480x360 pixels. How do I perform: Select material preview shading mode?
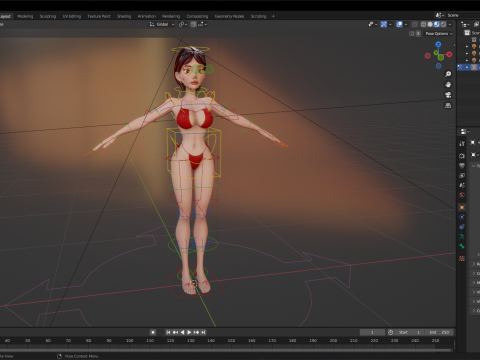pos(437,24)
